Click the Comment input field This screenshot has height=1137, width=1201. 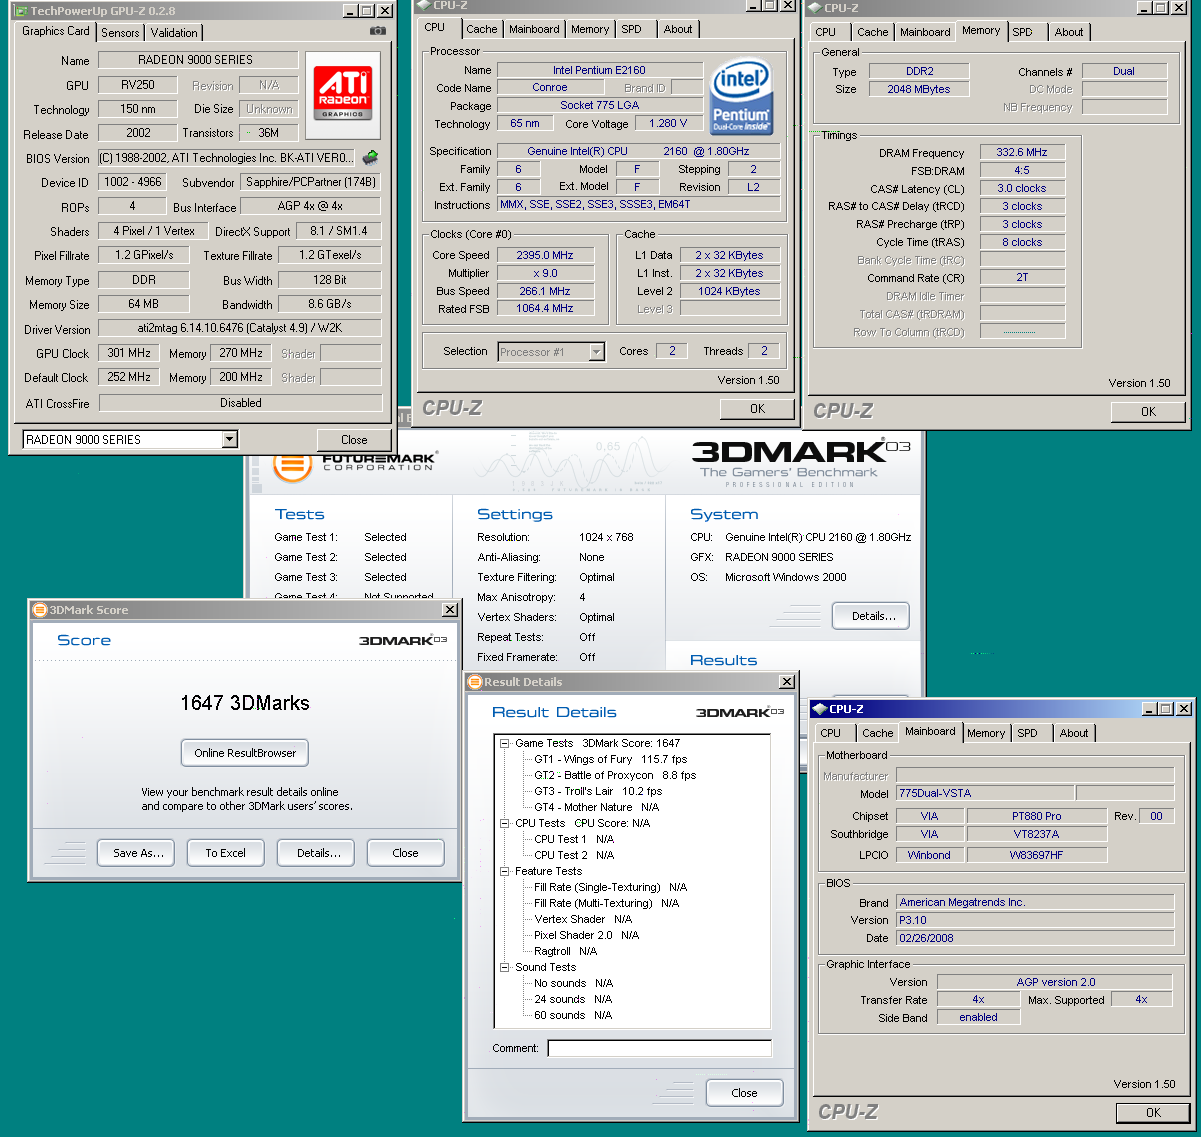pos(659,1048)
